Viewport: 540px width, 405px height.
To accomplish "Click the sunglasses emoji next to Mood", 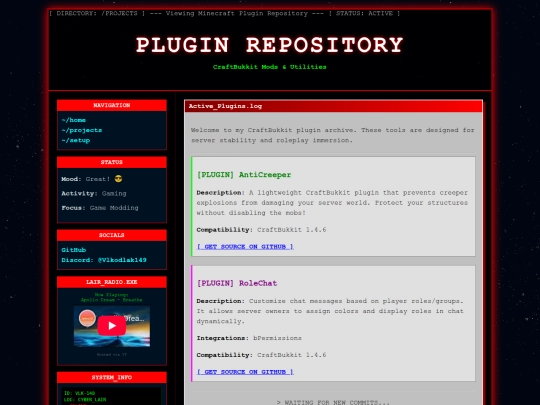I will tap(118, 179).
